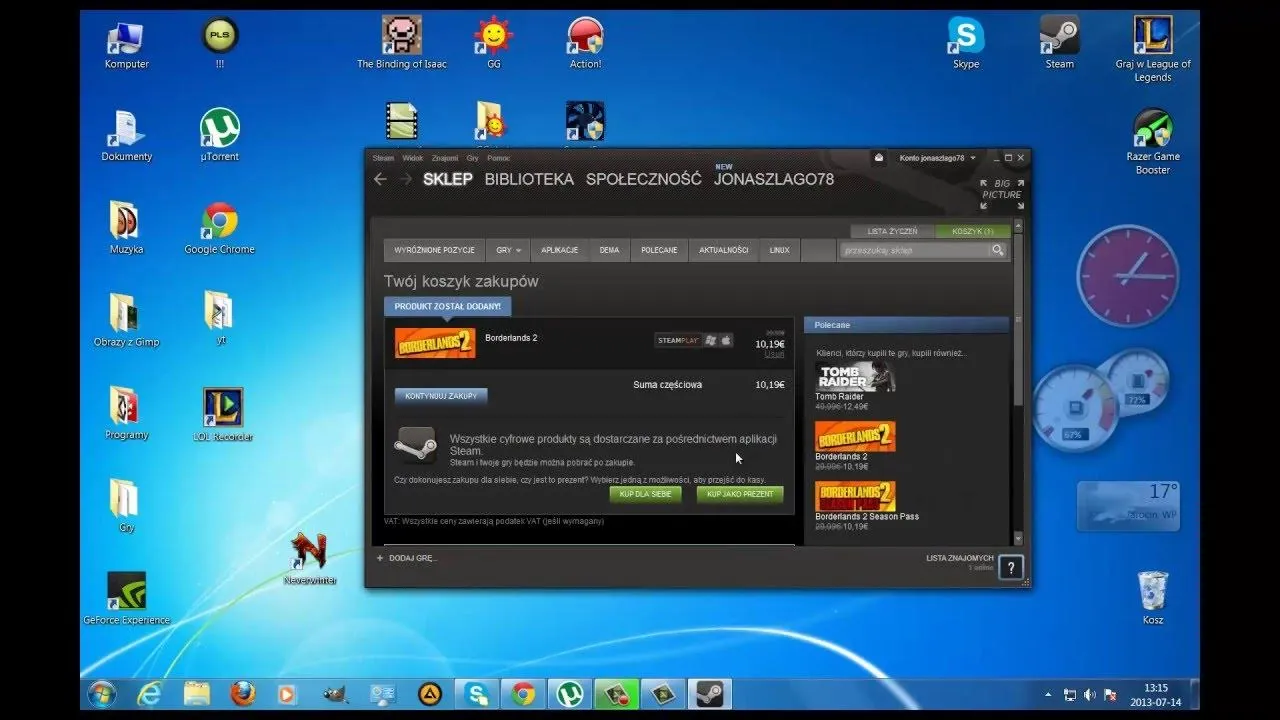Click the Windows Start button
This screenshot has width=1280, height=720.
pos(101,694)
